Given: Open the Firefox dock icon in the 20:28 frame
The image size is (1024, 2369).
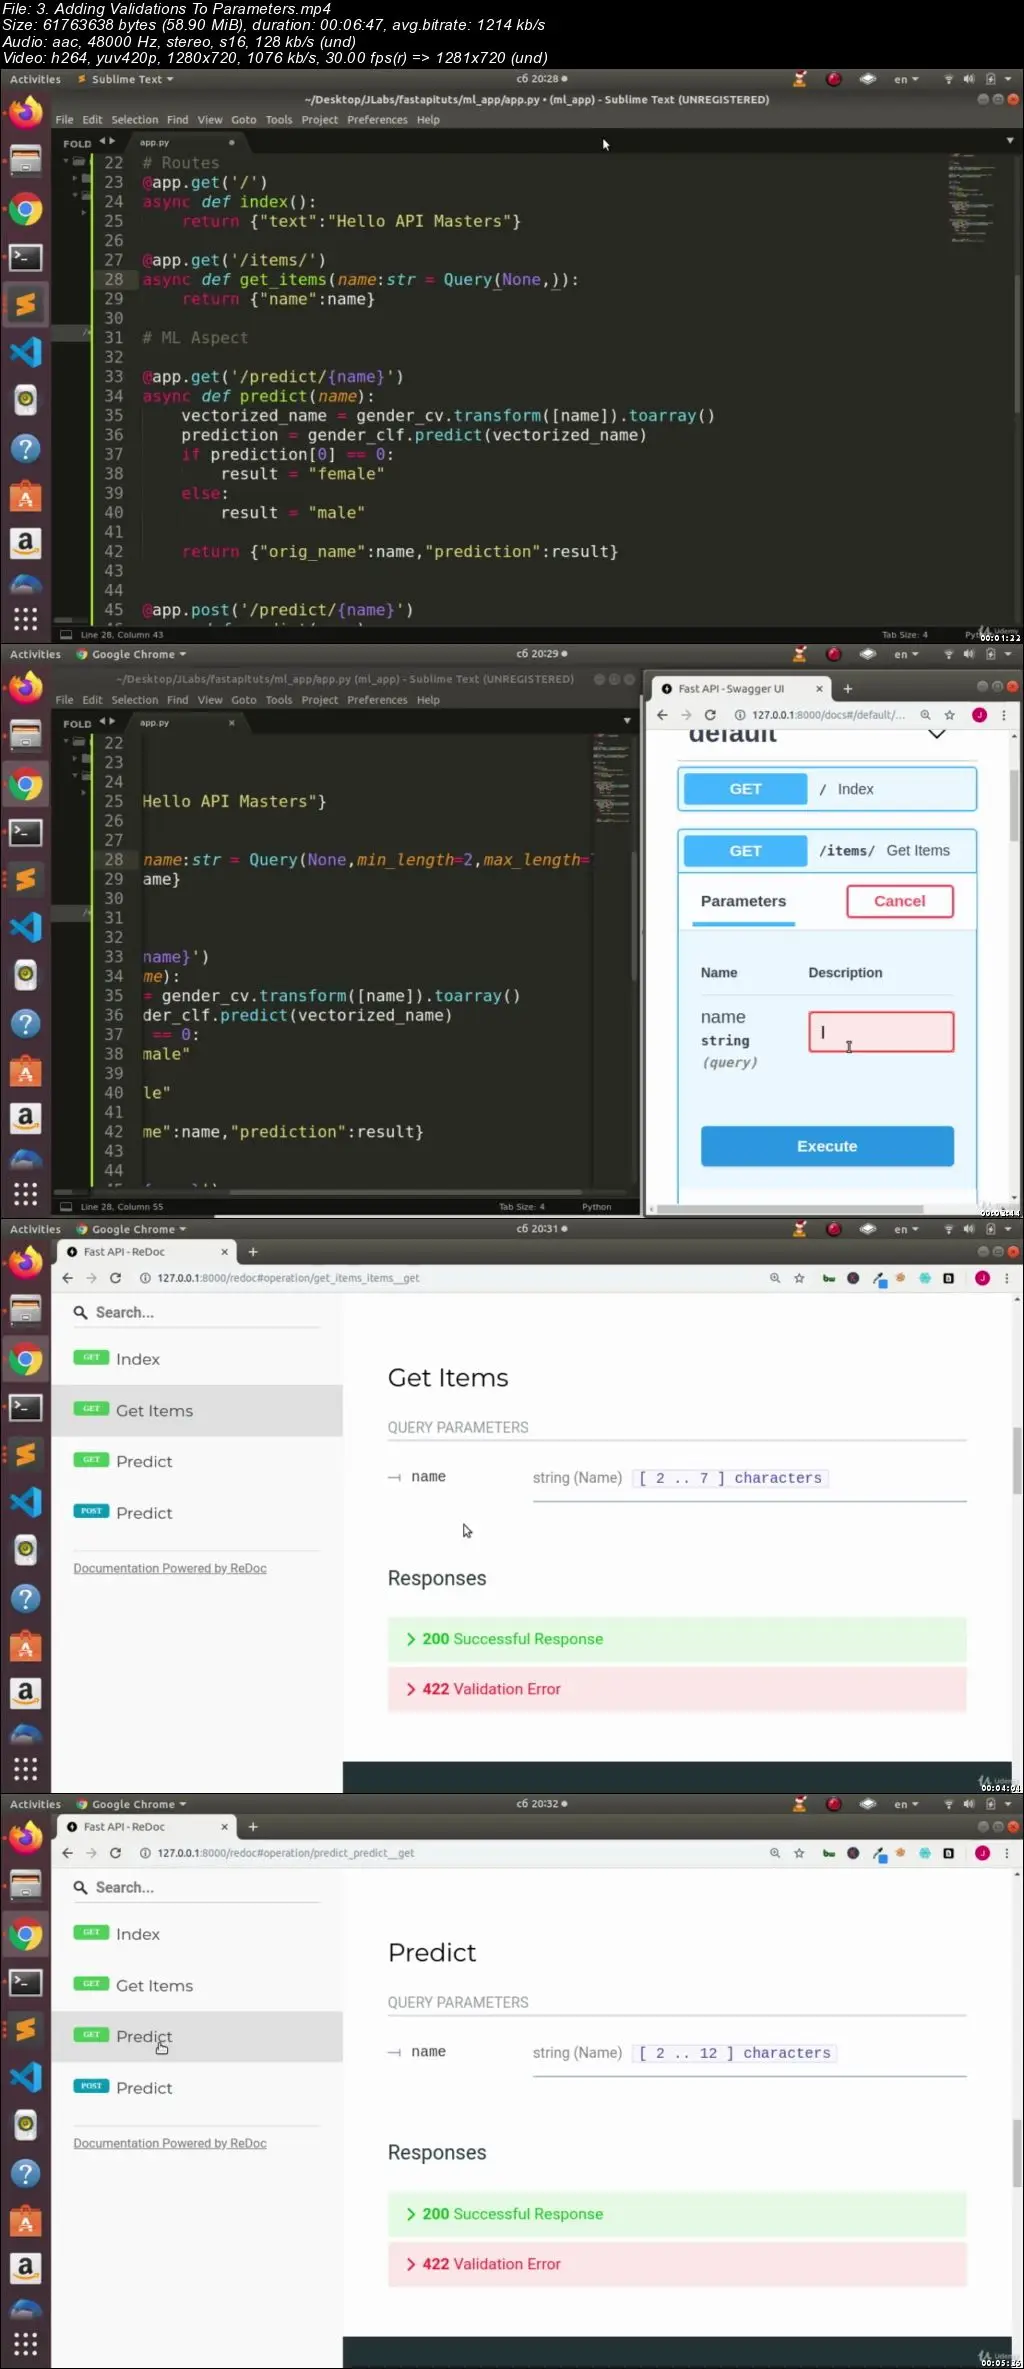Looking at the screenshot, I should tap(26, 111).
